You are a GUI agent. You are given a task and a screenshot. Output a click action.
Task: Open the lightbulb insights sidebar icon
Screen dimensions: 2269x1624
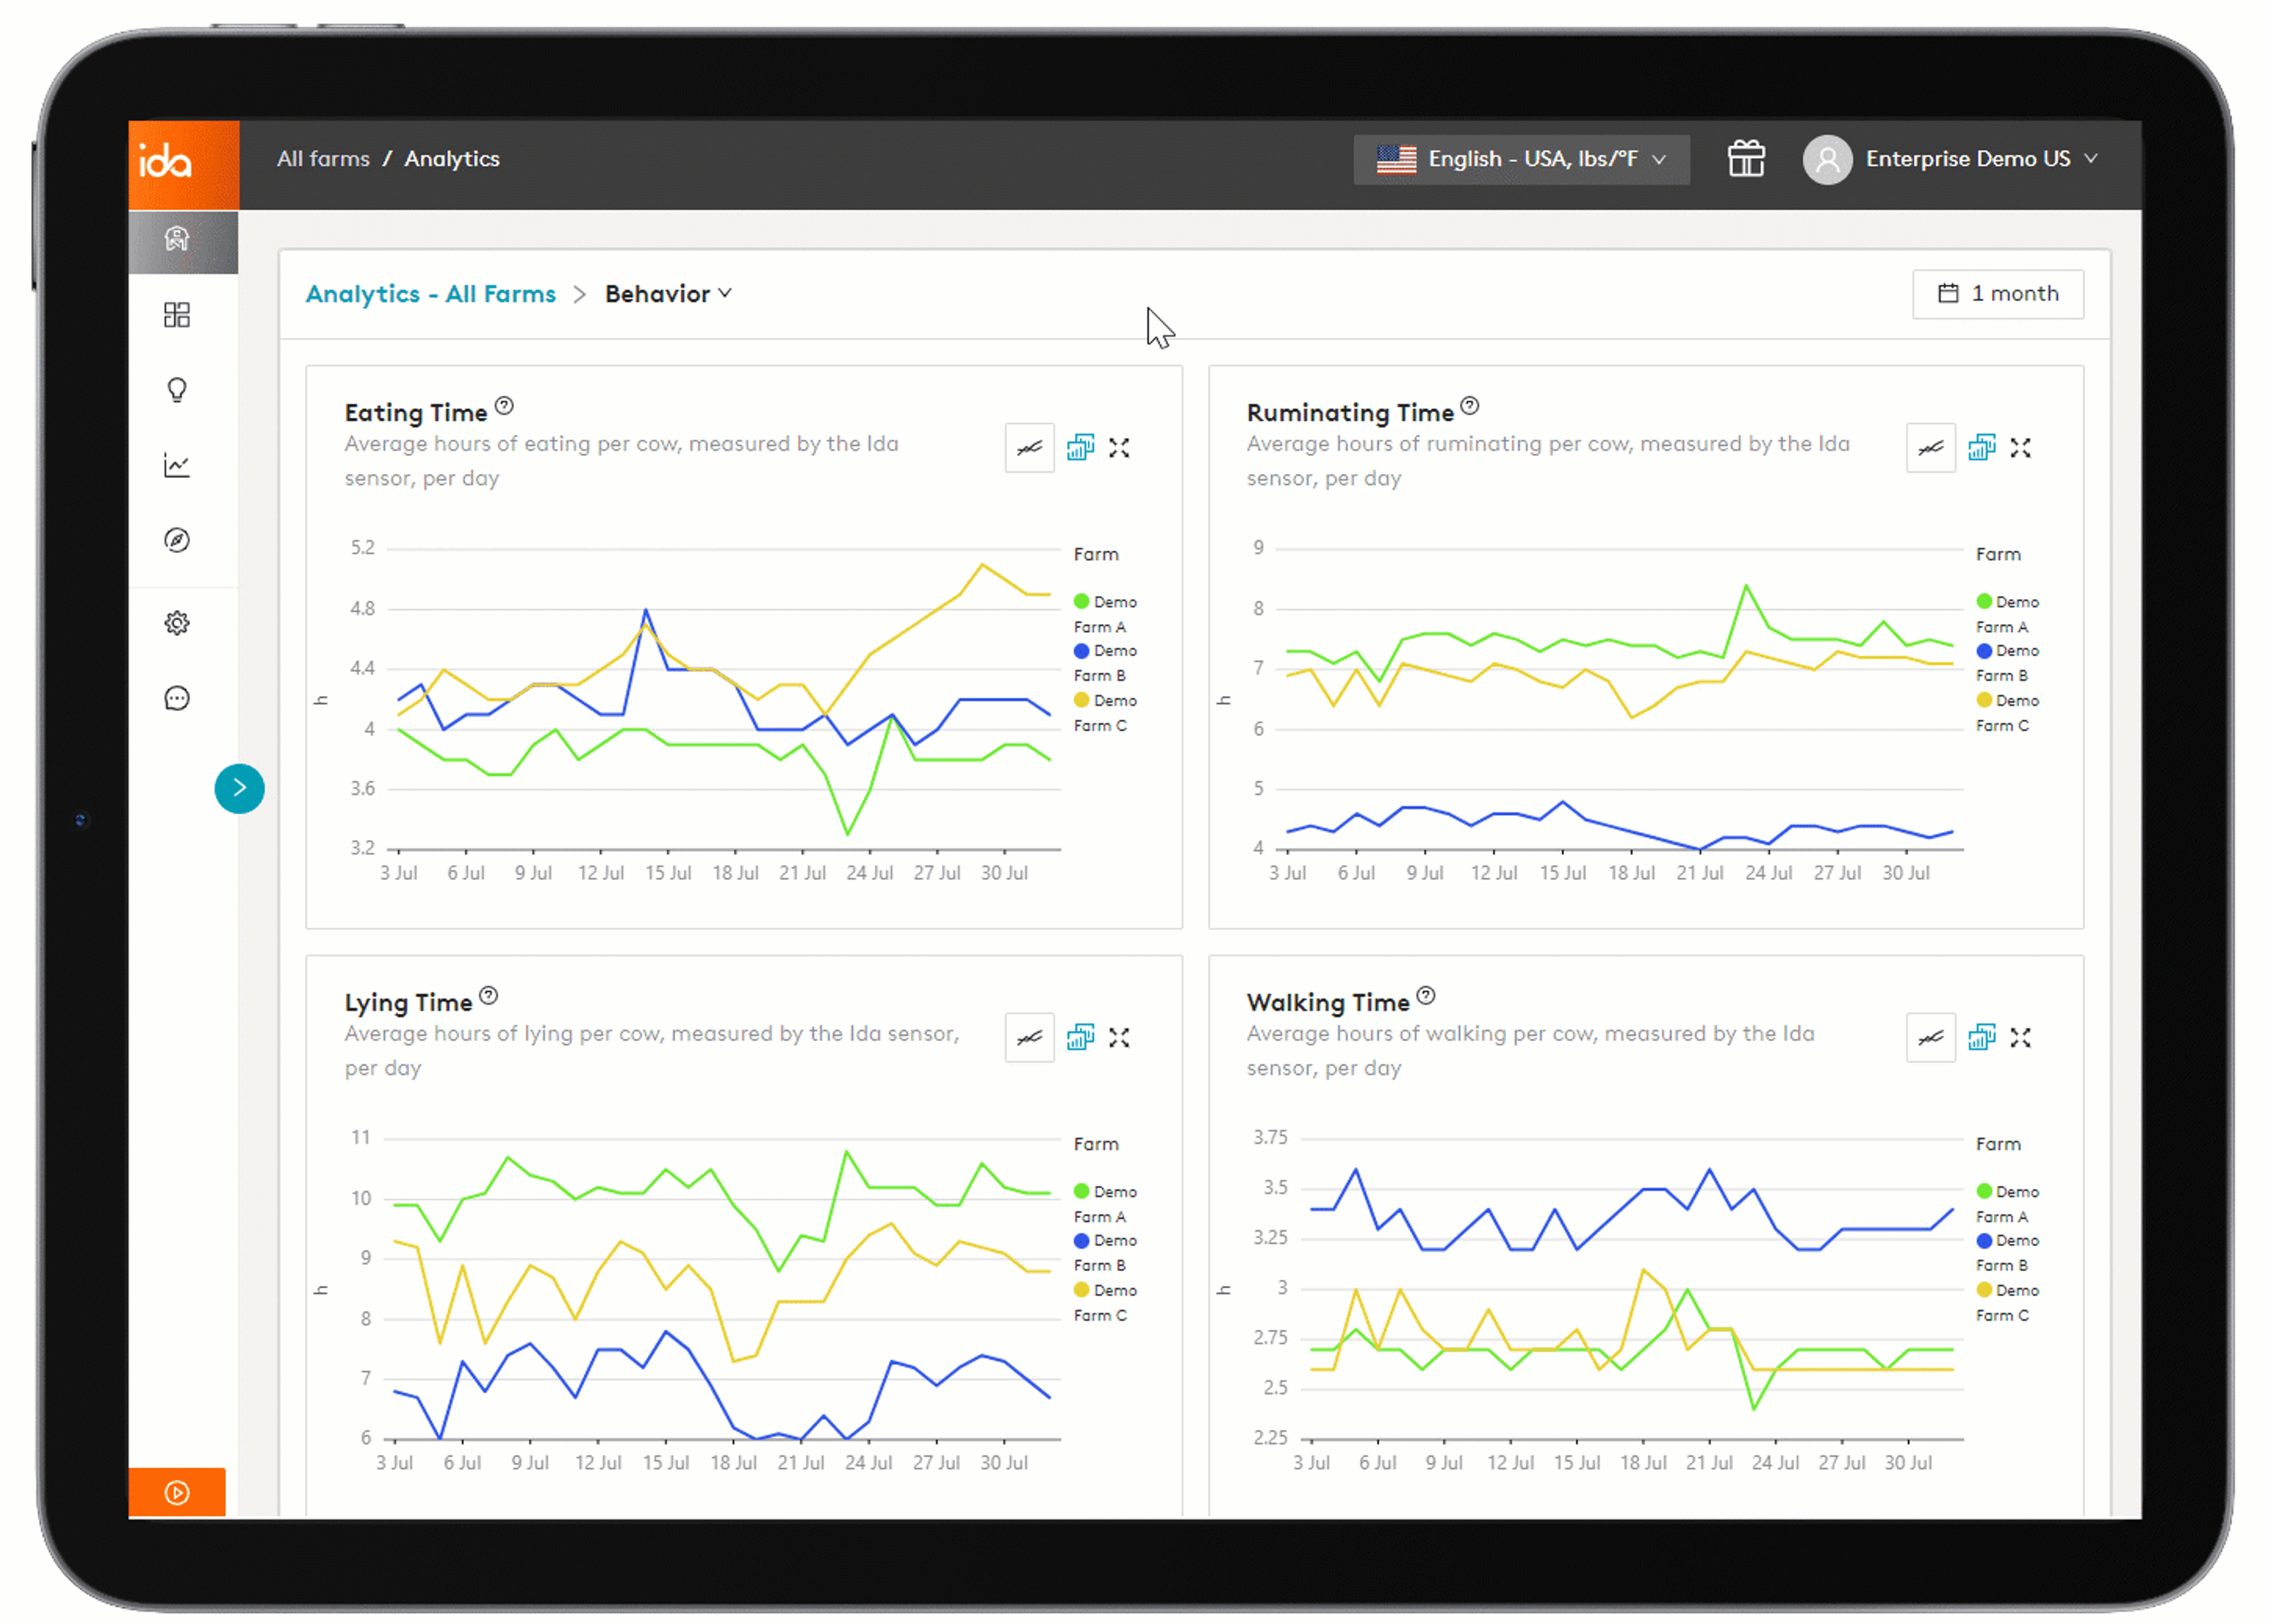click(177, 390)
